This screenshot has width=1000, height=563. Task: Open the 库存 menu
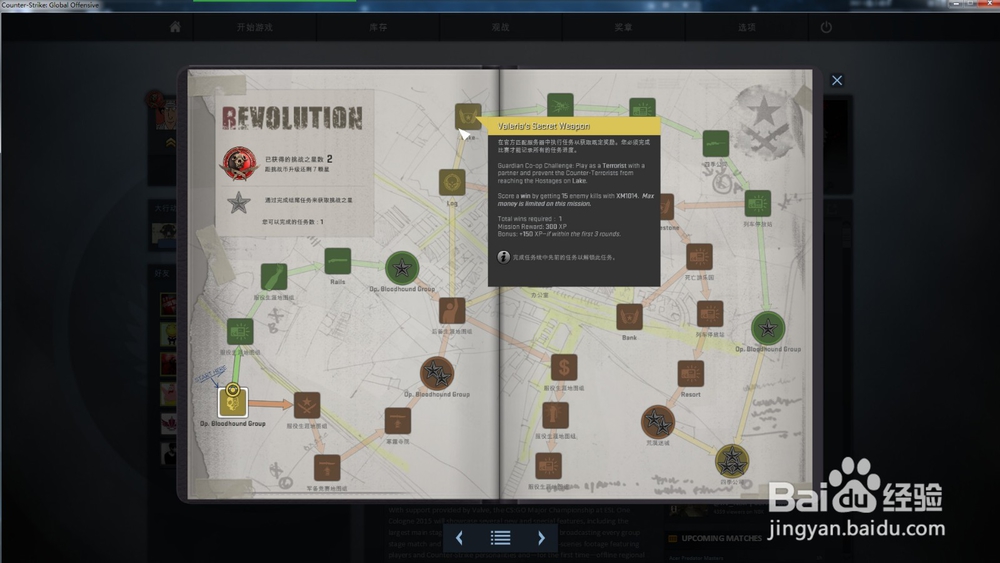(x=378, y=27)
